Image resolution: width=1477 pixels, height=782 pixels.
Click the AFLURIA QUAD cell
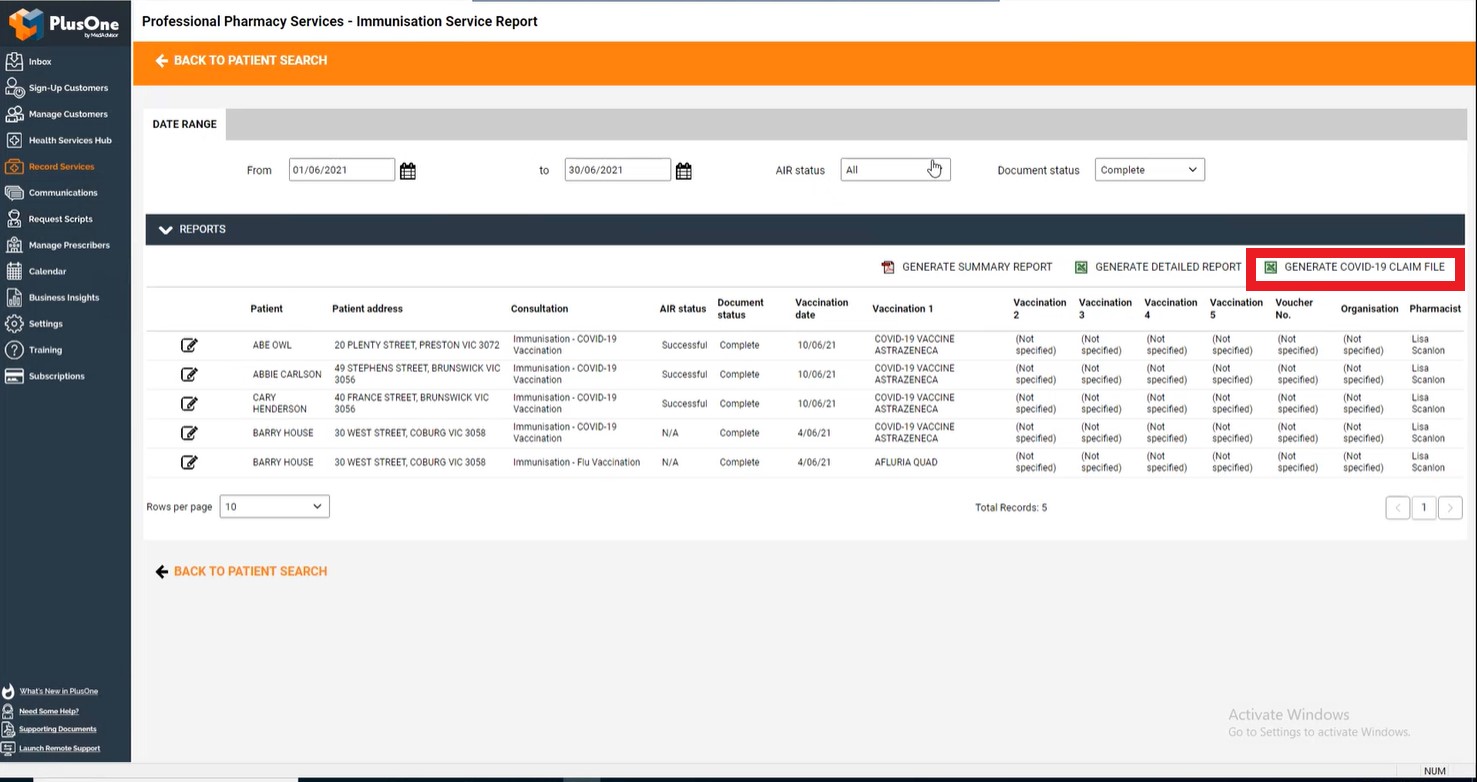coord(906,463)
